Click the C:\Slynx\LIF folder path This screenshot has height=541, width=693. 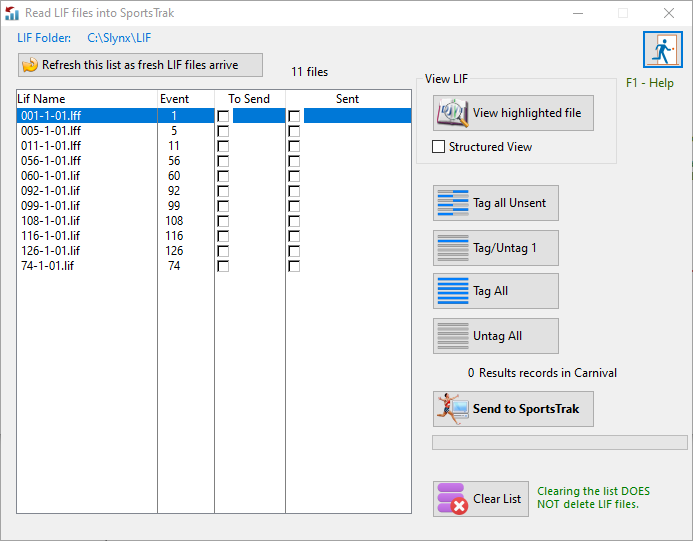(119, 38)
